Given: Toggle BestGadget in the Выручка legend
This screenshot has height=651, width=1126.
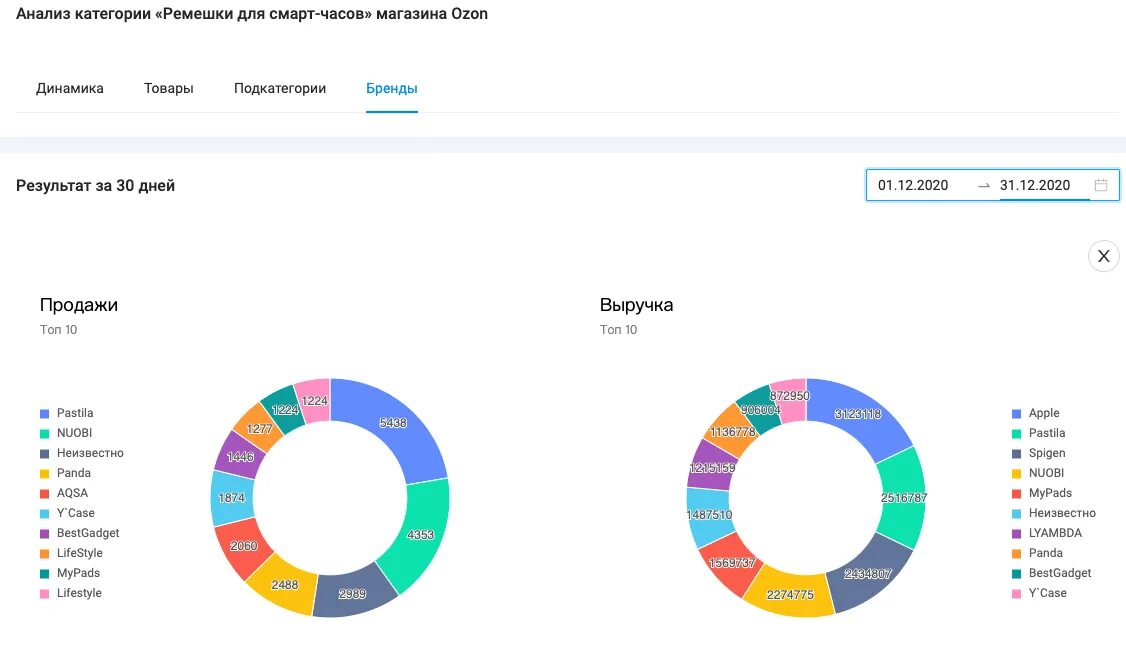Looking at the screenshot, I should tap(1051, 573).
